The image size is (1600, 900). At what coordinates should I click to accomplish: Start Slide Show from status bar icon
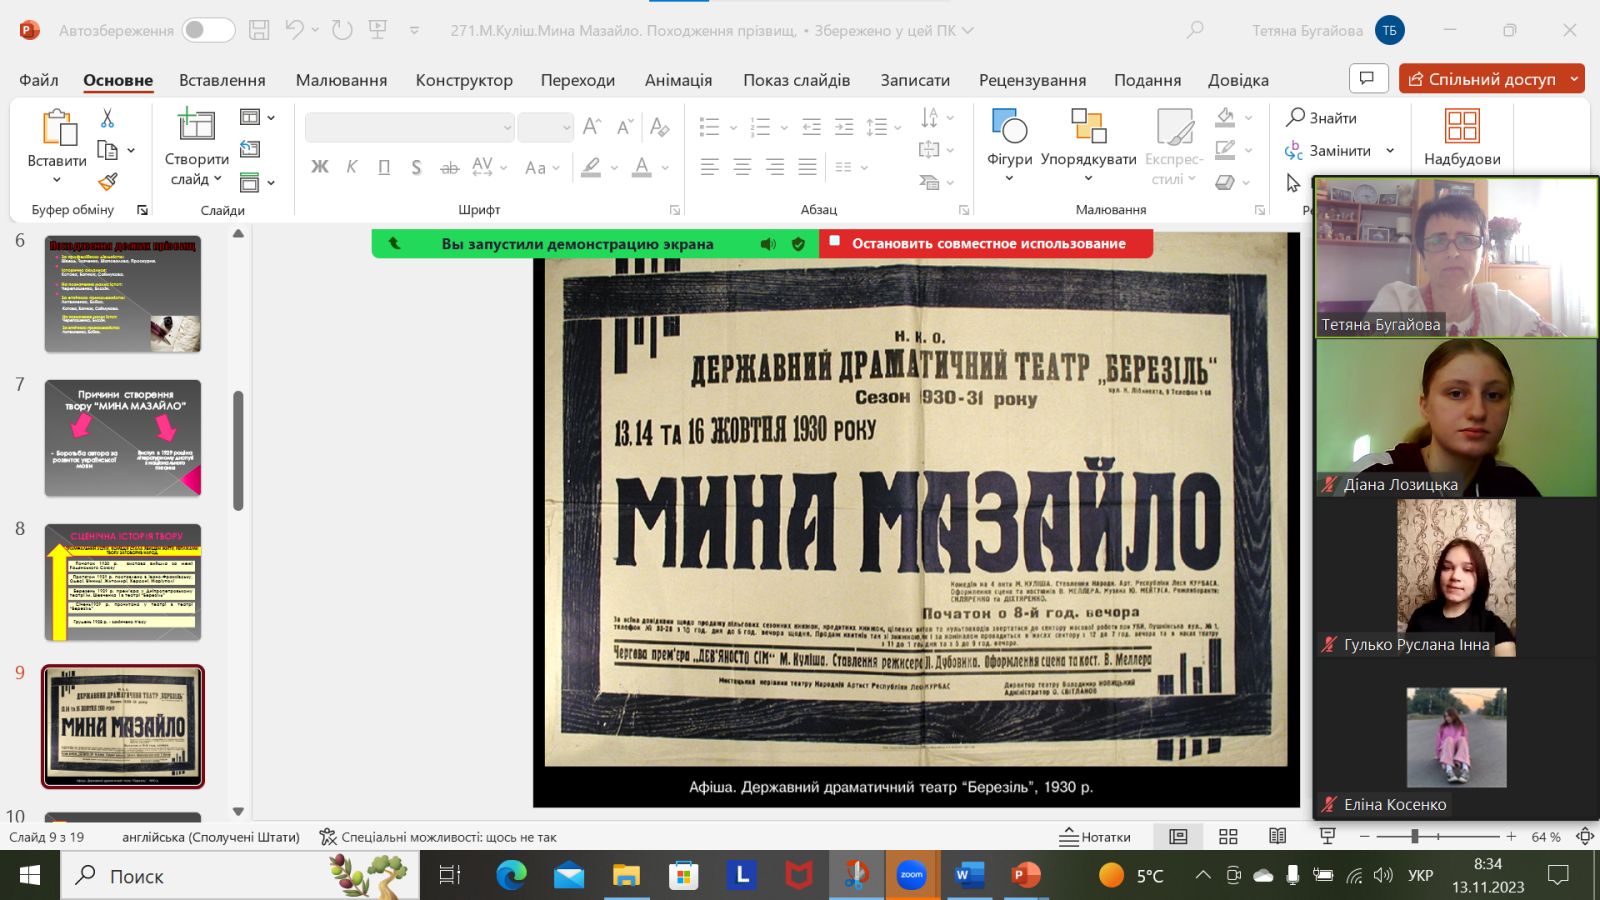(1327, 836)
